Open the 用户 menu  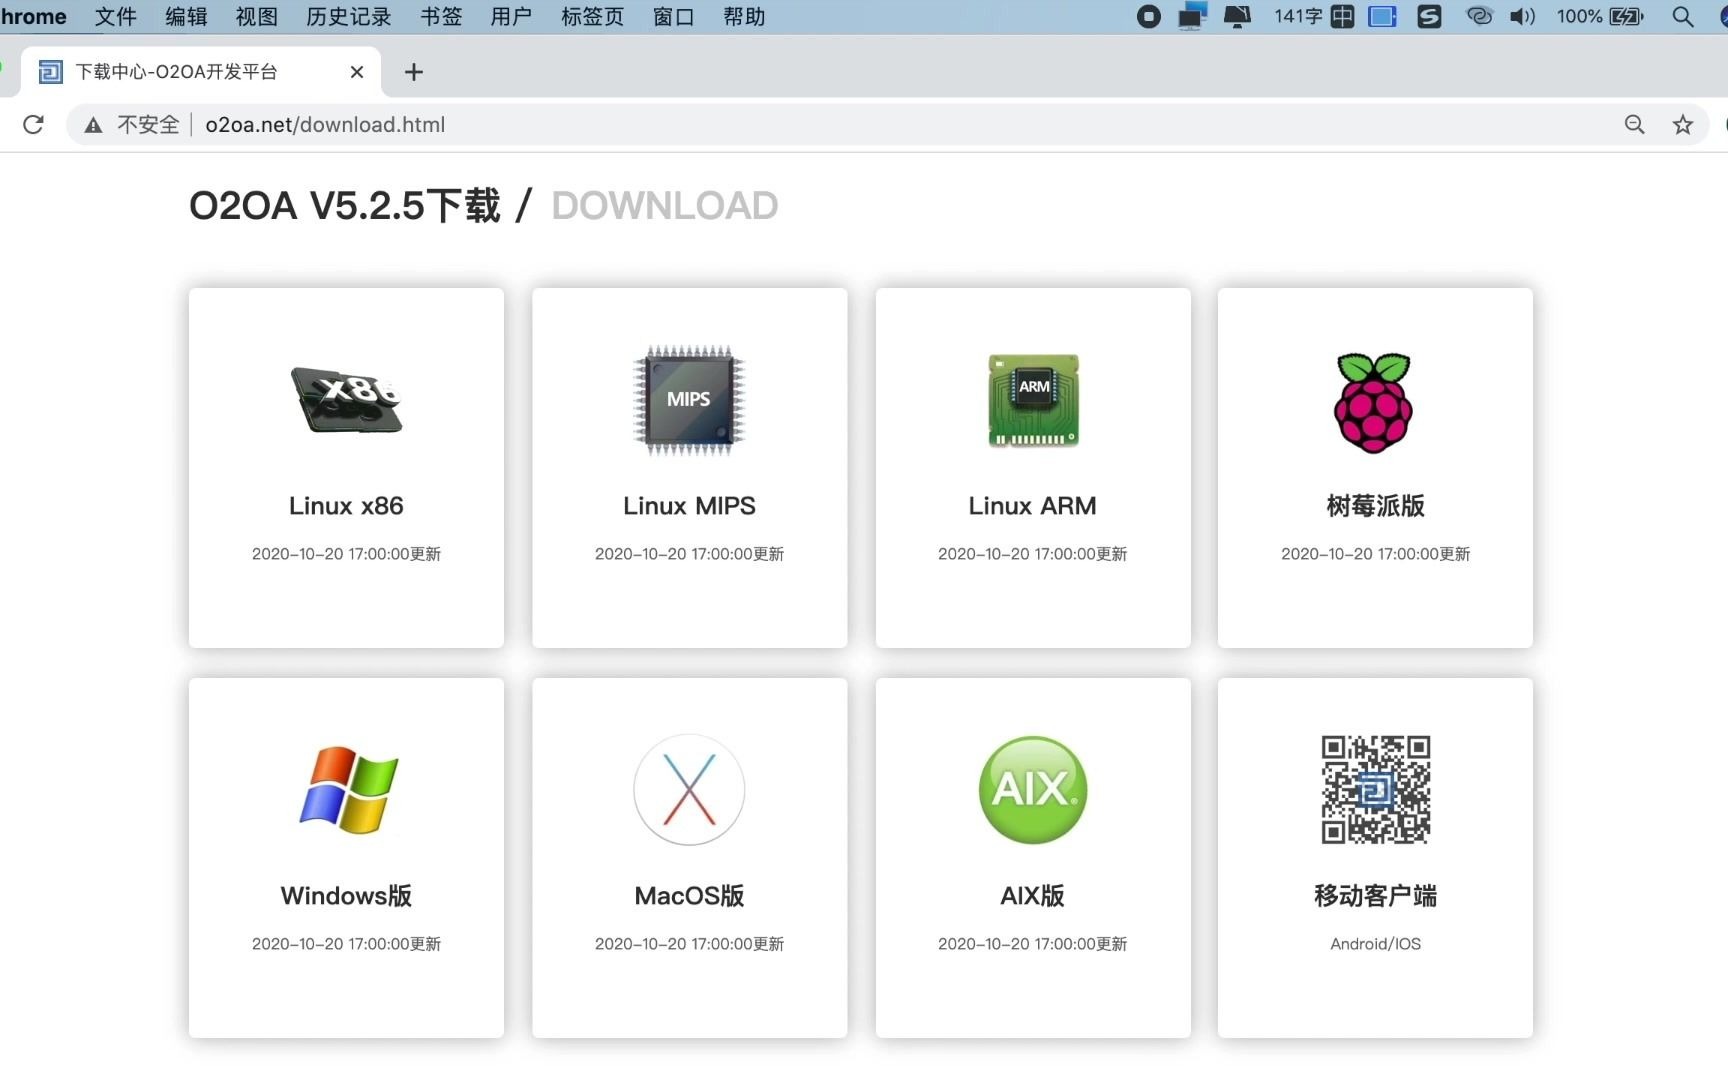[511, 16]
